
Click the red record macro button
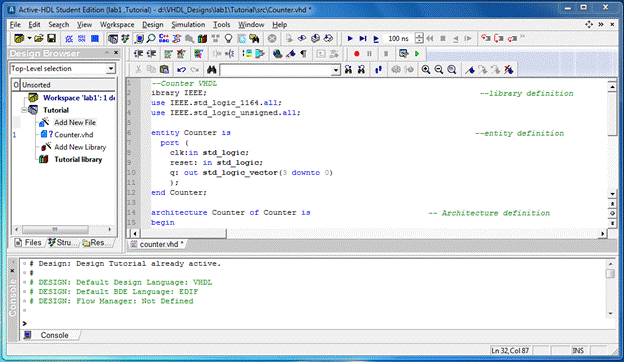(x=357, y=54)
